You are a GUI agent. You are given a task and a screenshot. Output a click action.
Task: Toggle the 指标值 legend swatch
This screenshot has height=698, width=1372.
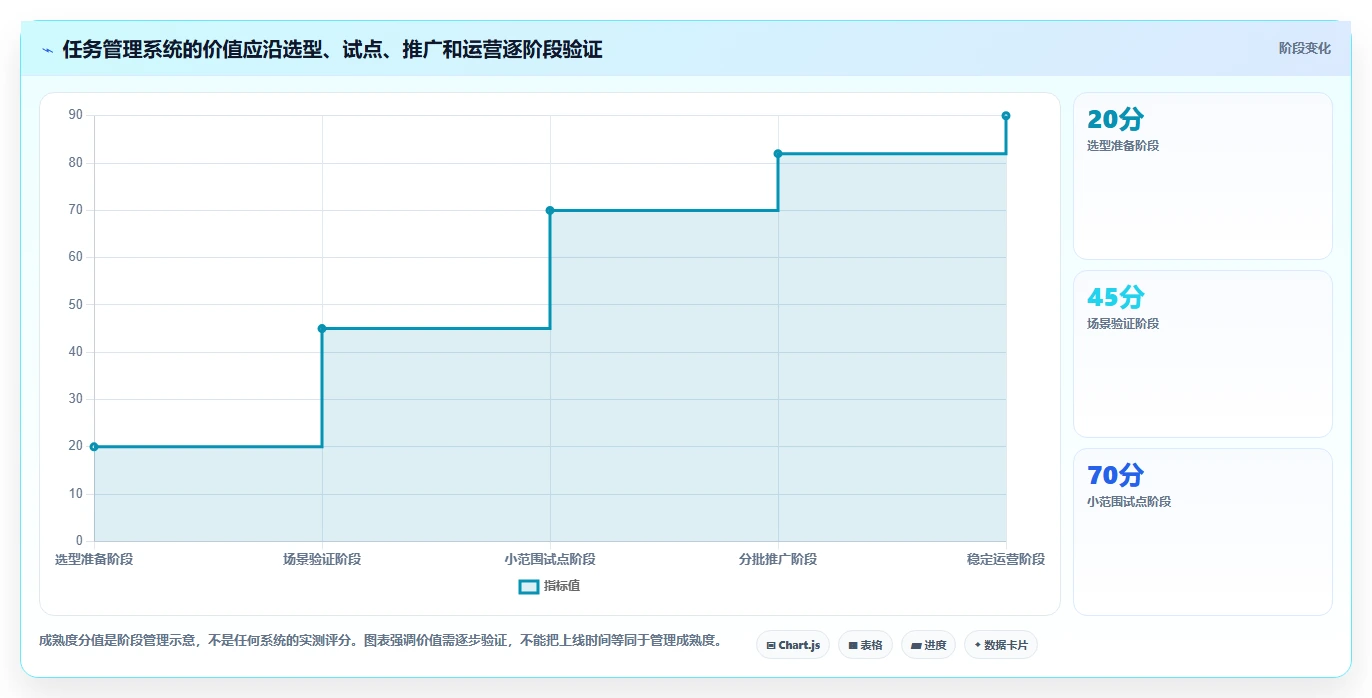point(529,586)
